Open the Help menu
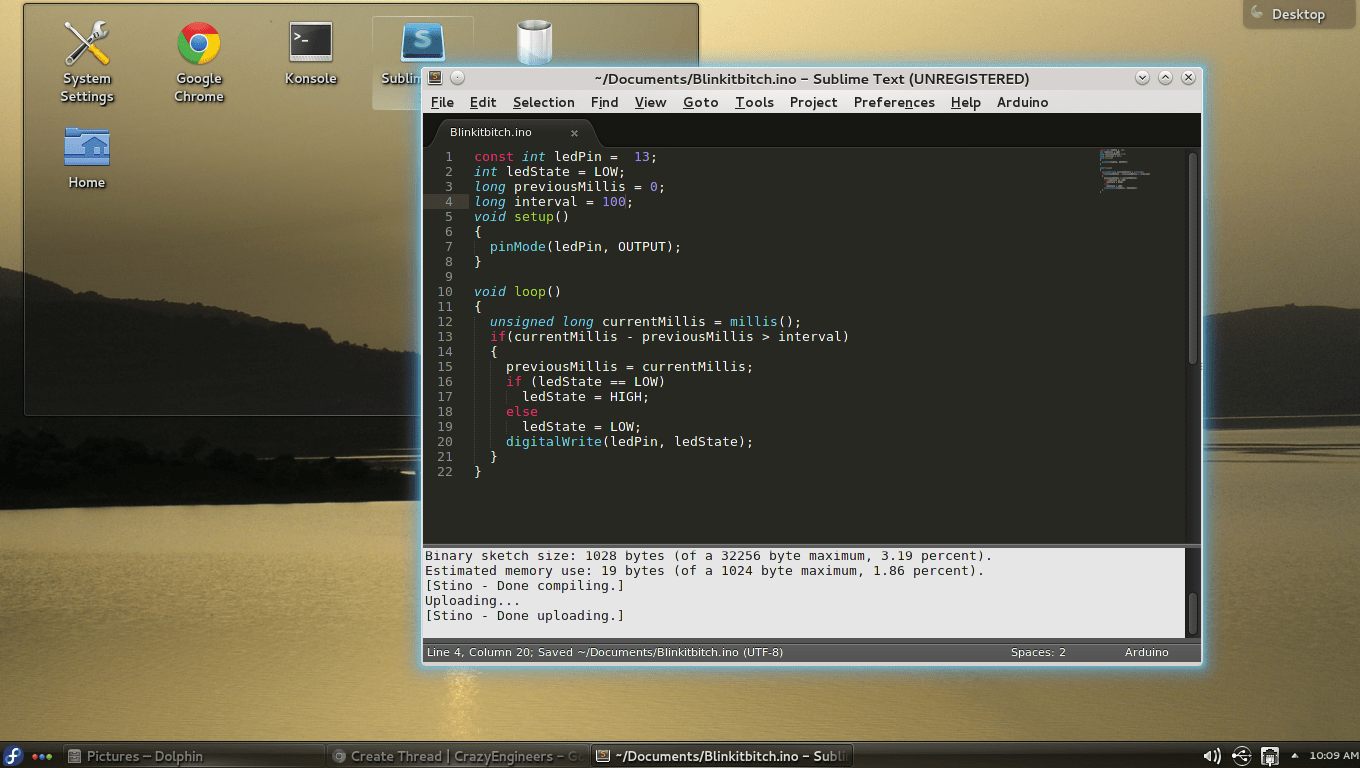 click(965, 102)
